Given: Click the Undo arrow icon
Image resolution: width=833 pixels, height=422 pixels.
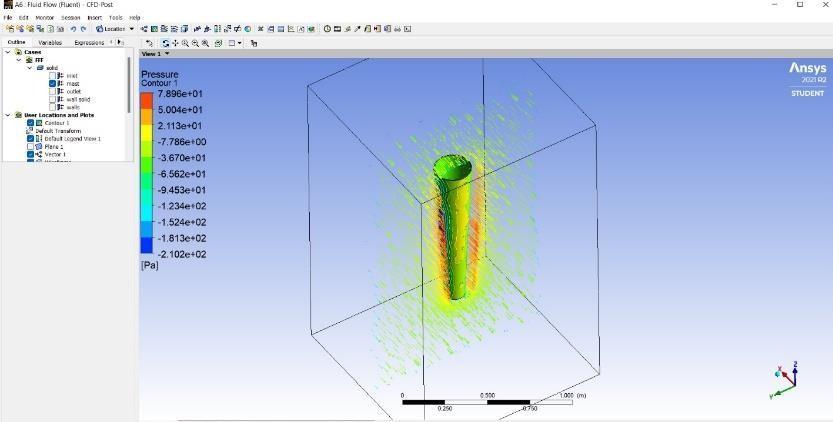Looking at the screenshot, I should pos(73,29).
